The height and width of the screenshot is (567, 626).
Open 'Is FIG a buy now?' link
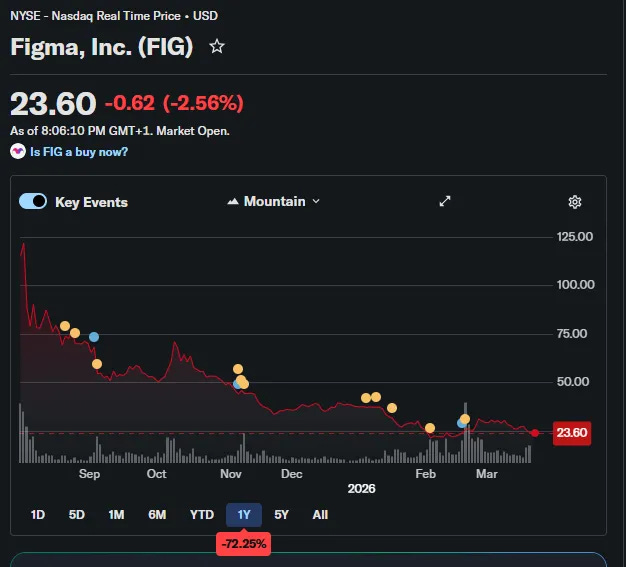(79, 152)
